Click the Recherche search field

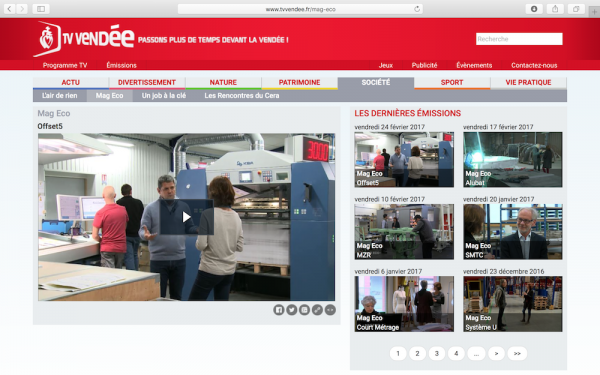point(519,39)
